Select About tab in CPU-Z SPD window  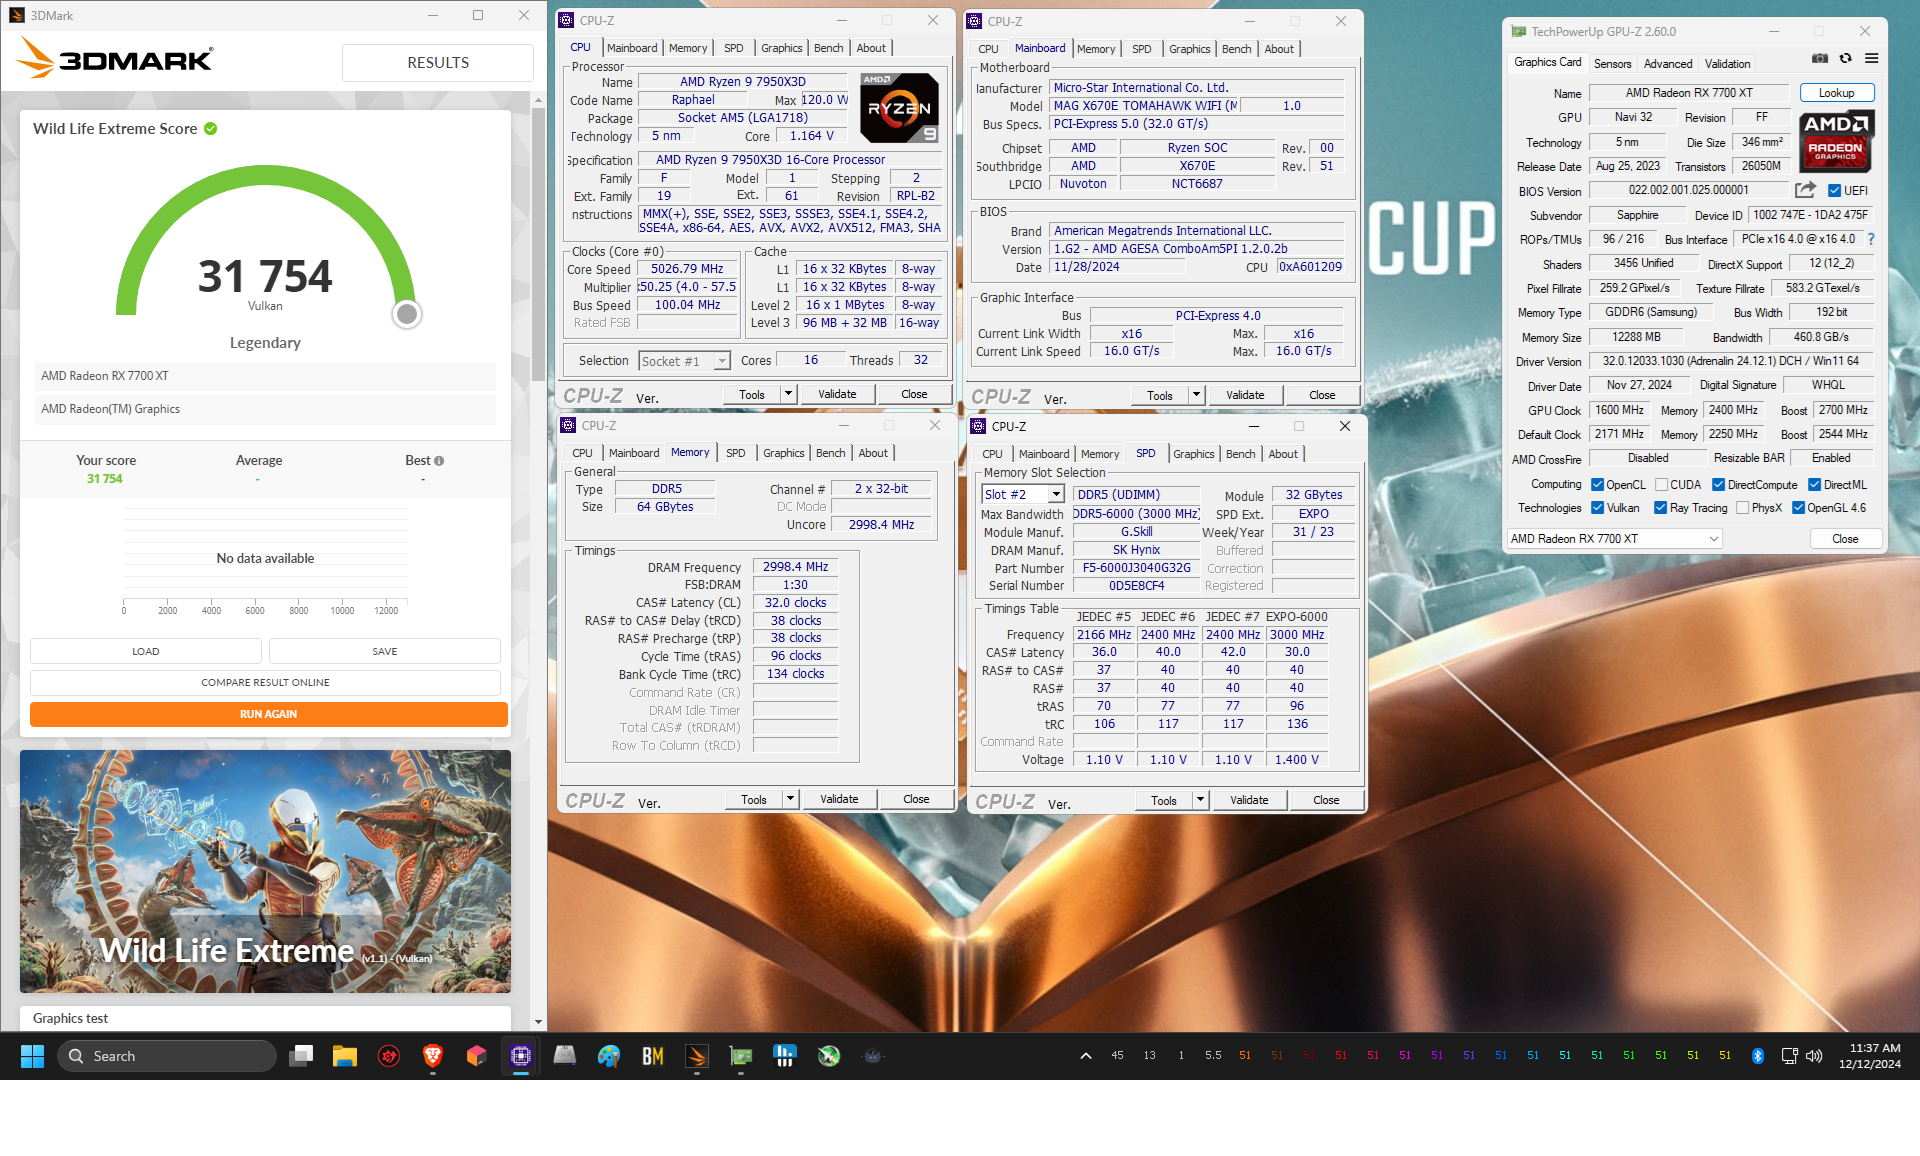[x=1283, y=454]
